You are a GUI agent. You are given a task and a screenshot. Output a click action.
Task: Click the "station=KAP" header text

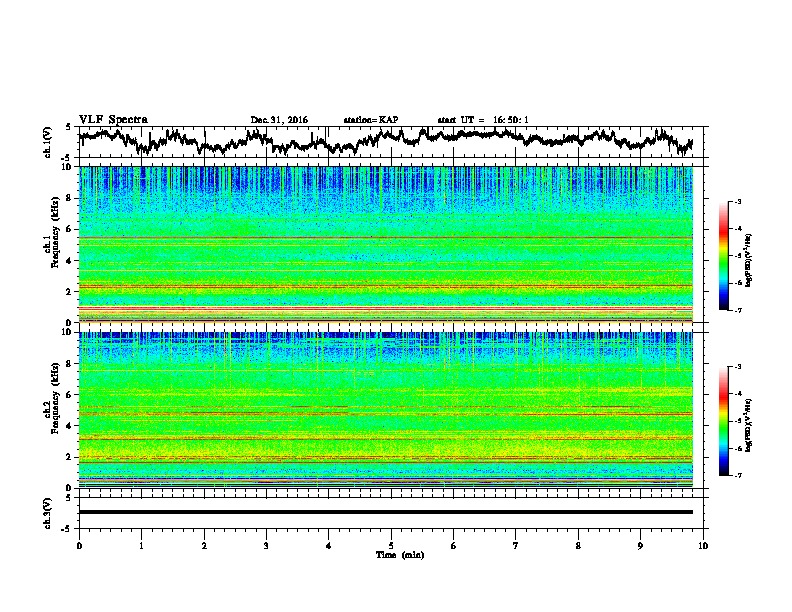pyautogui.click(x=371, y=120)
